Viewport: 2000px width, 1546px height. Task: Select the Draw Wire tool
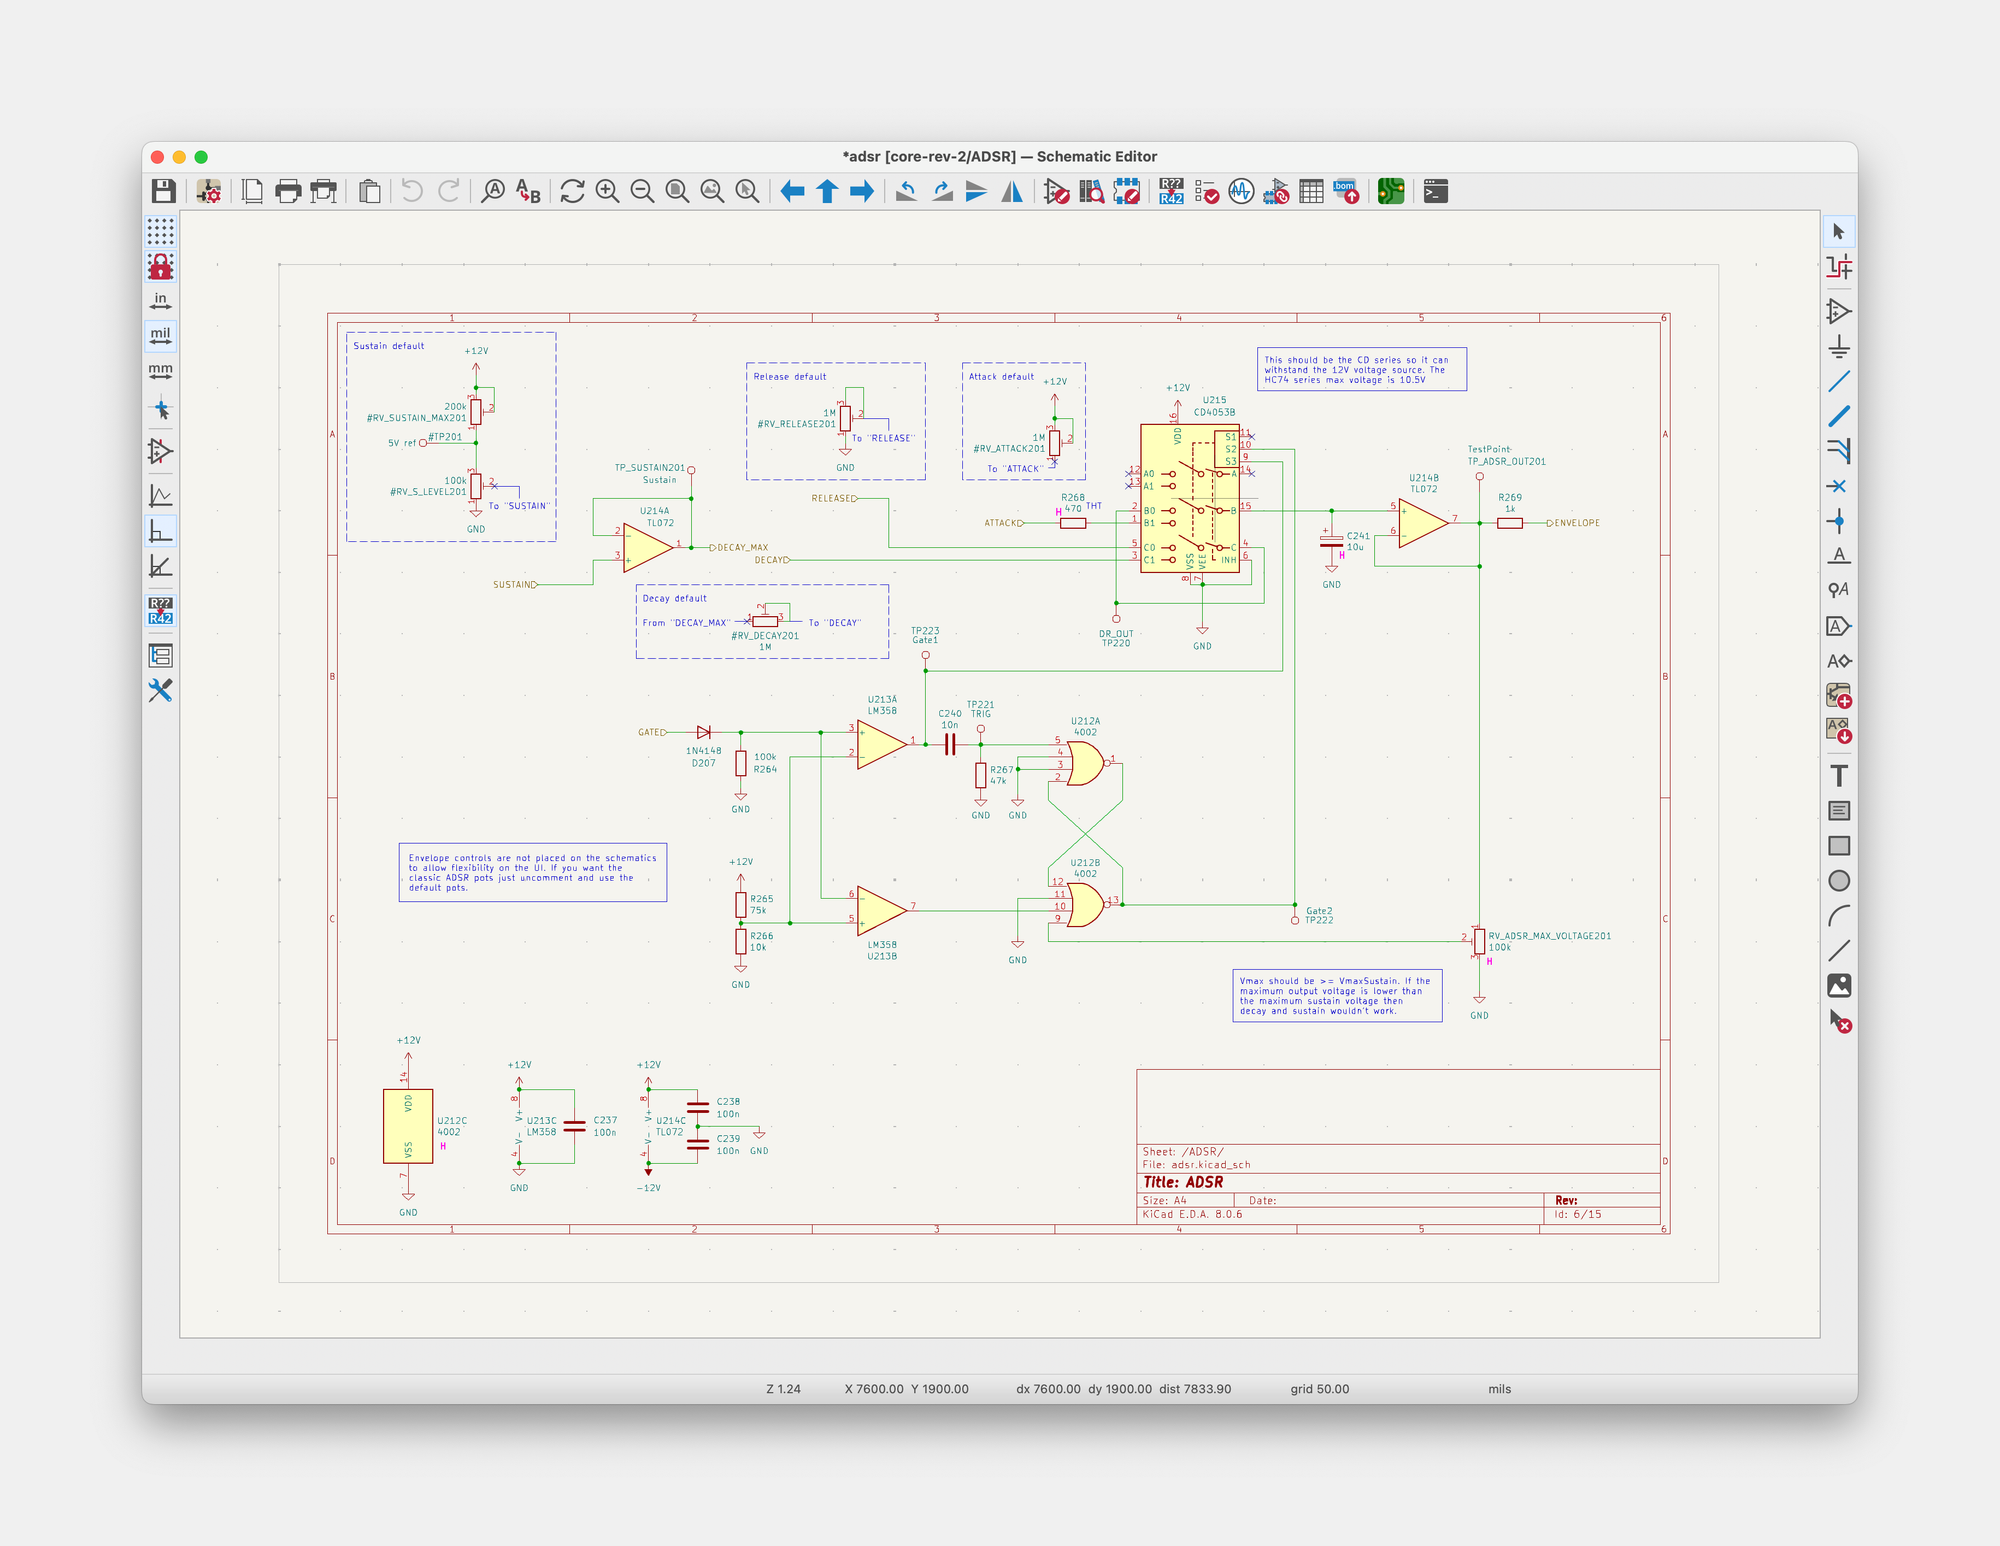(x=1838, y=382)
